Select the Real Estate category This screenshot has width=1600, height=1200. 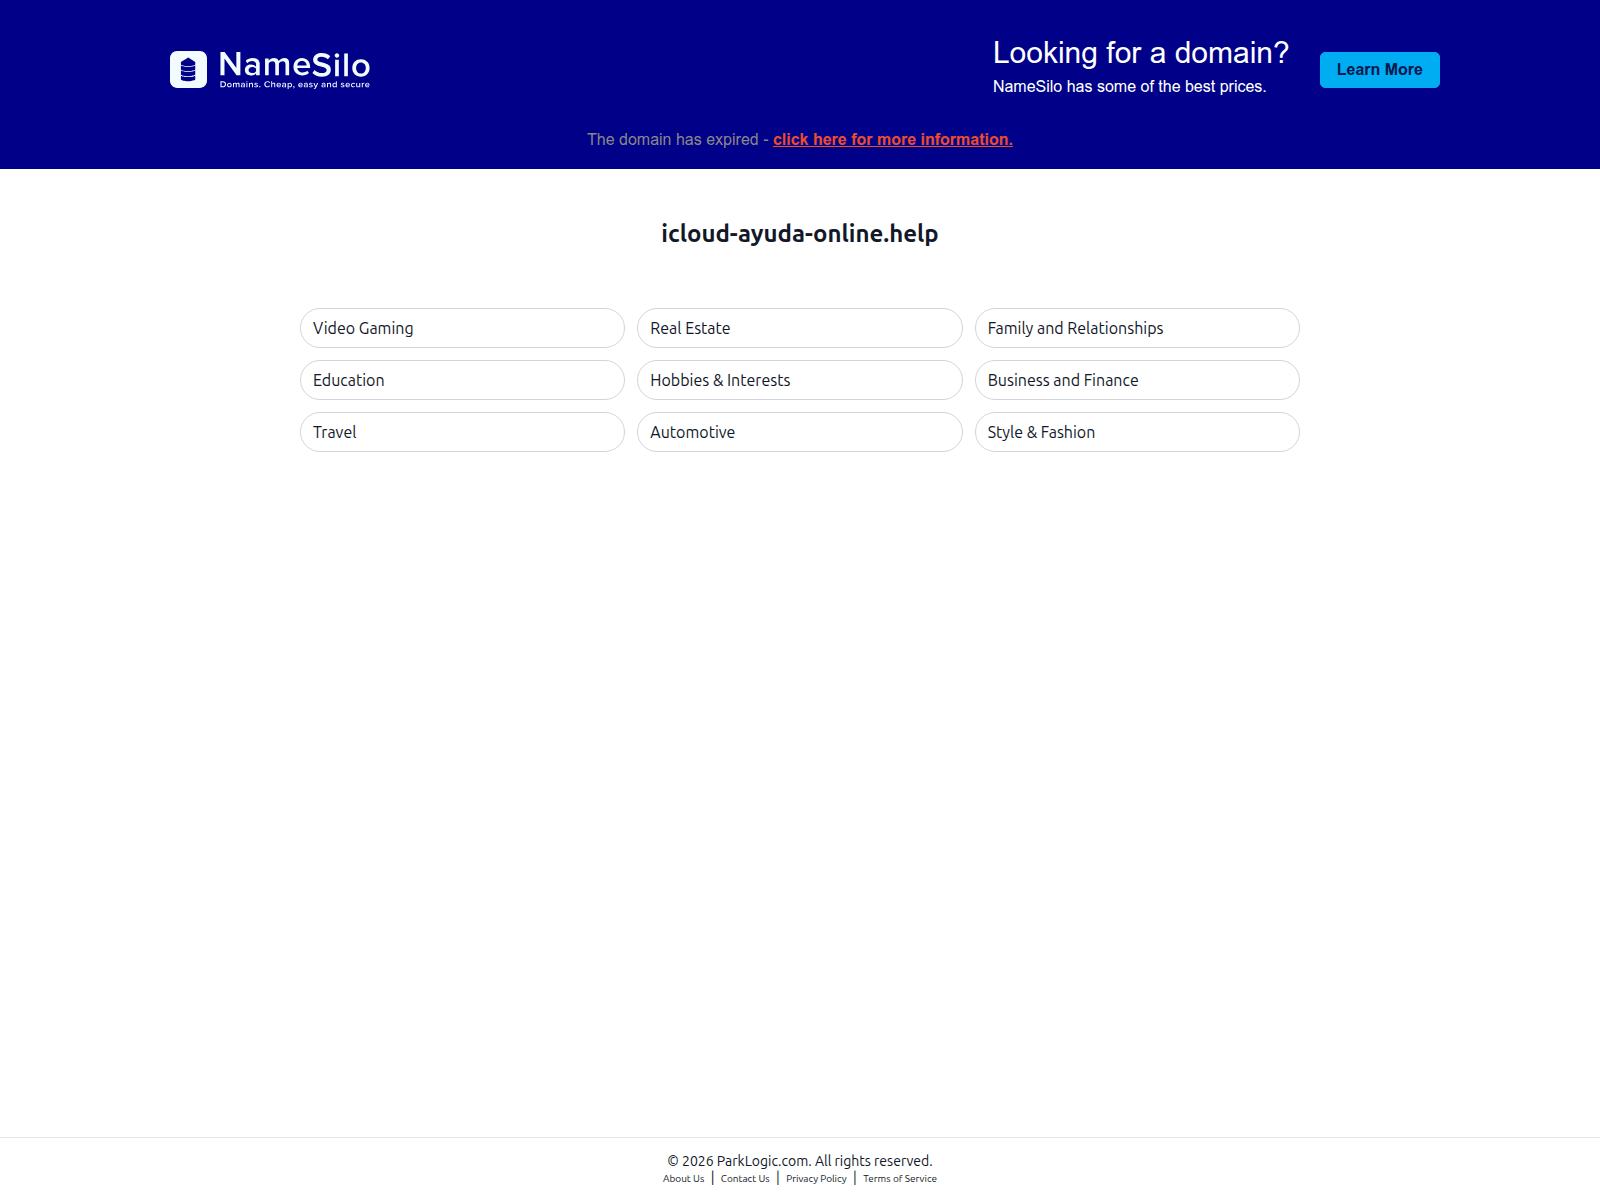[799, 328]
